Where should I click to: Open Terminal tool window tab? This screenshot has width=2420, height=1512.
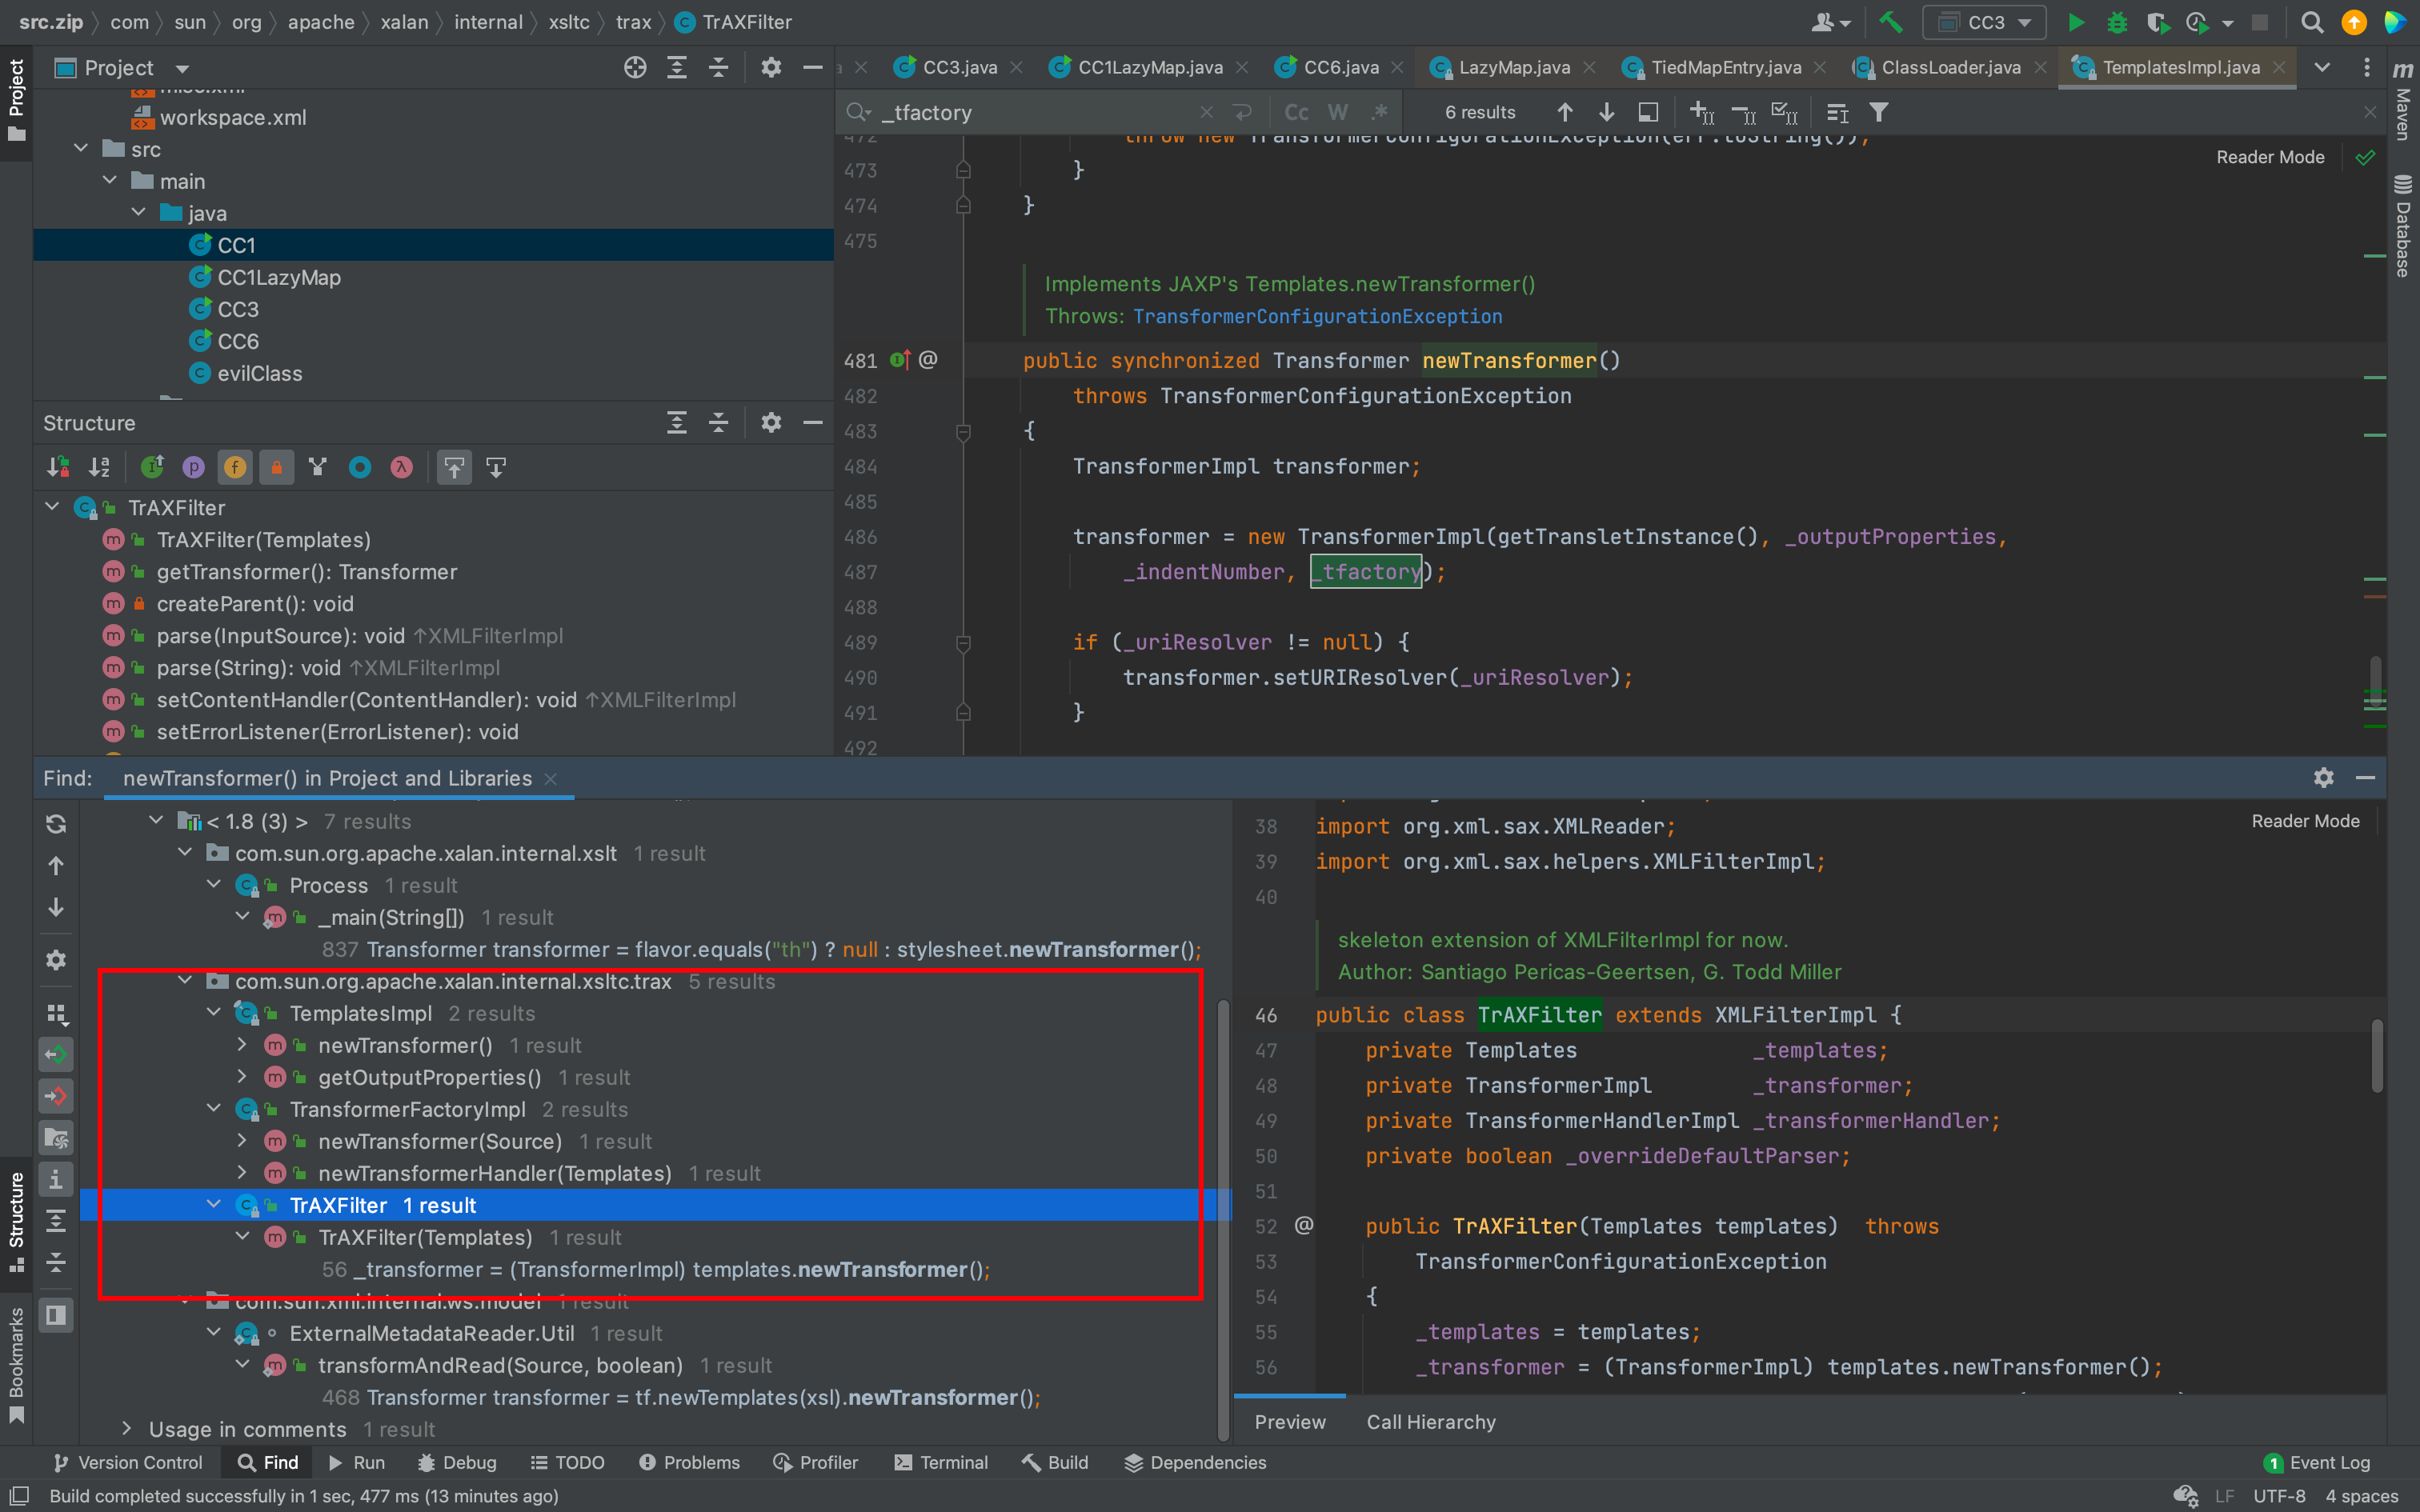point(942,1462)
